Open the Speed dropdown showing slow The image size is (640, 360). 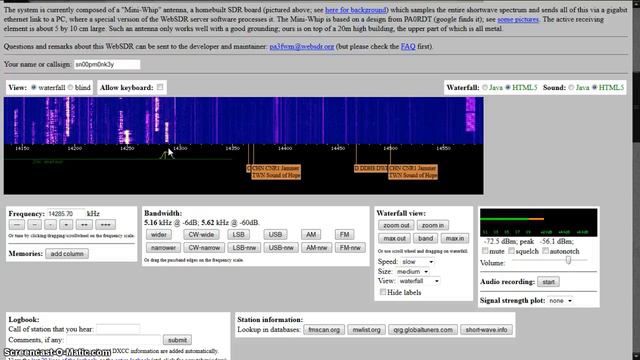coord(417,262)
